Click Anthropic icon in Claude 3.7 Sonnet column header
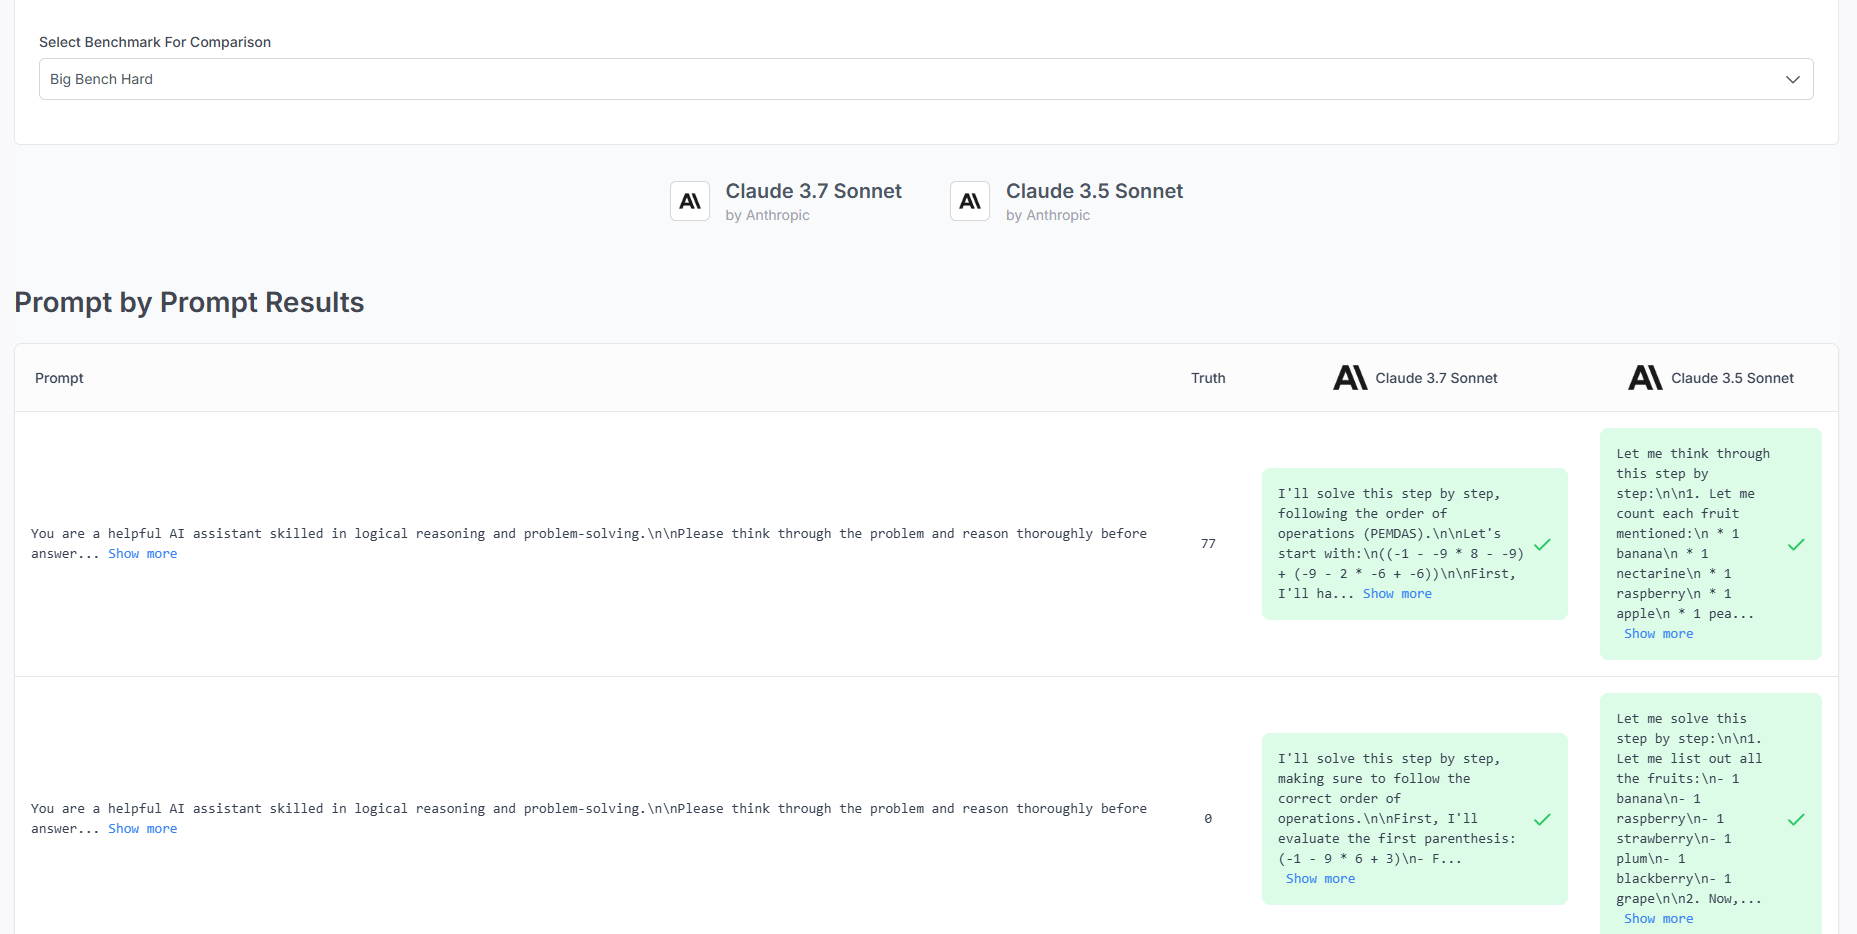 coord(1350,378)
